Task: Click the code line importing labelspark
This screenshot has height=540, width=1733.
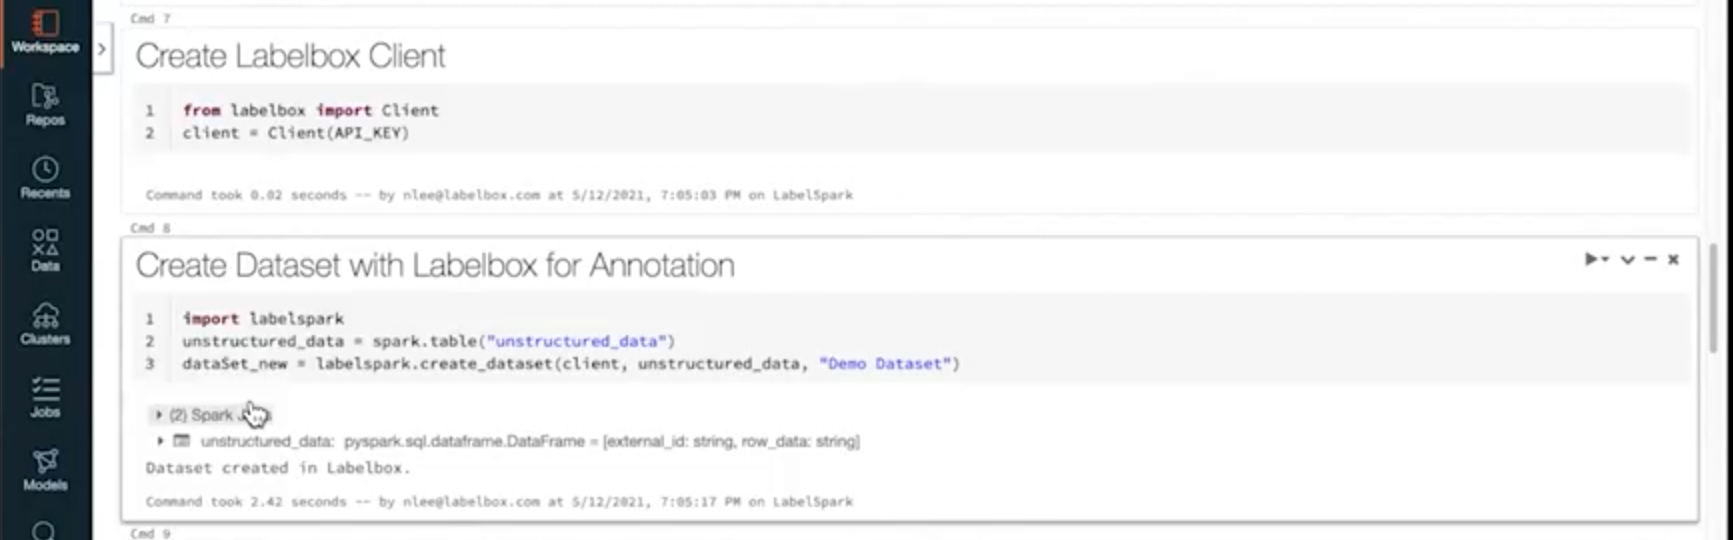Action: point(263,318)
